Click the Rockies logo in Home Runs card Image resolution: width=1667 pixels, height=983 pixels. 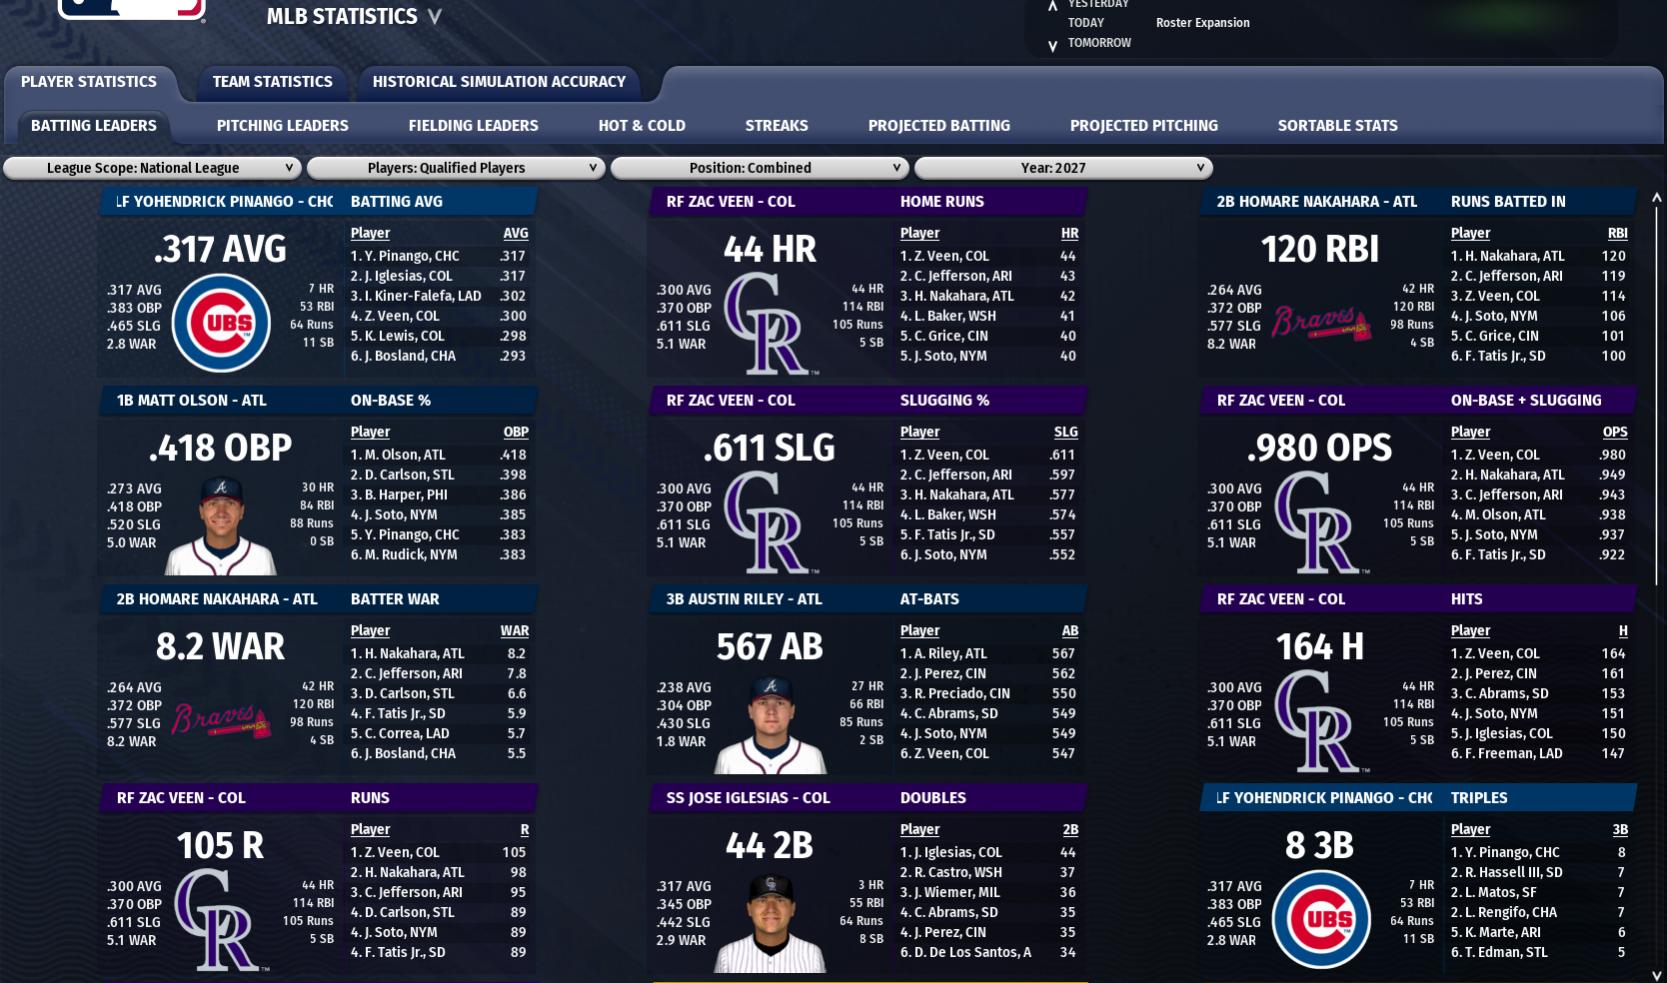[x=771, y=323]
